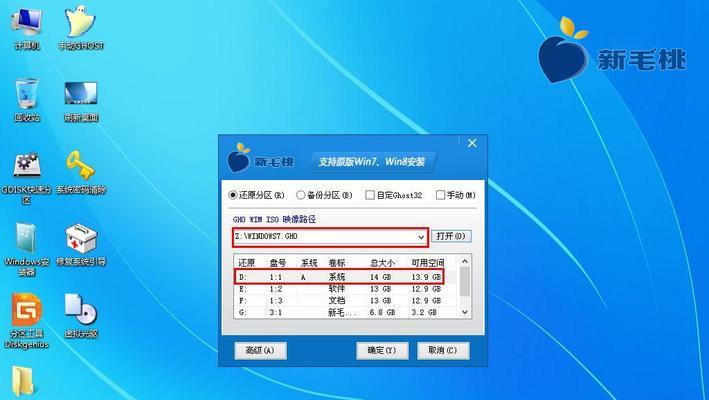
Task: Click the 1:1 disk number cell
Action: click(x=276, y=277)
